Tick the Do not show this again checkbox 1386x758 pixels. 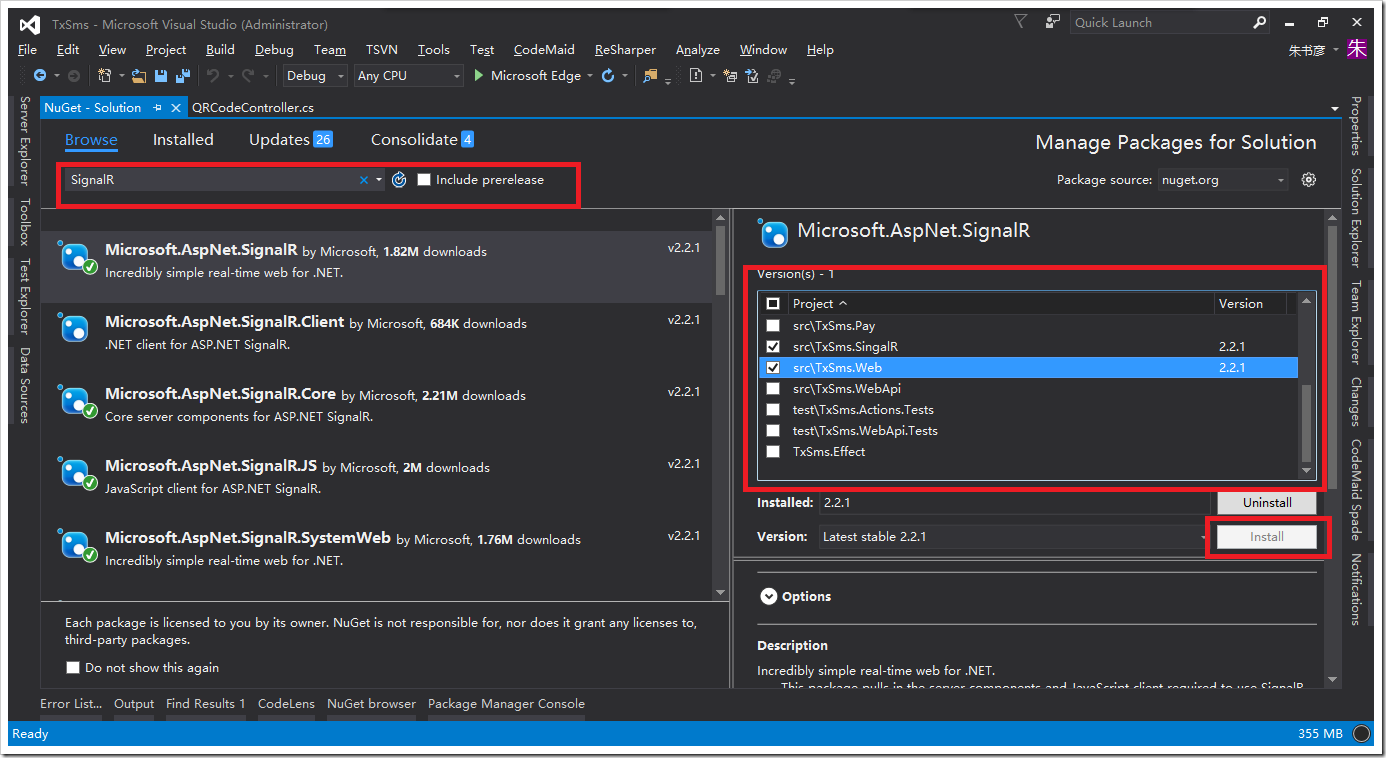pyautogui.click(x=73, y=668)
